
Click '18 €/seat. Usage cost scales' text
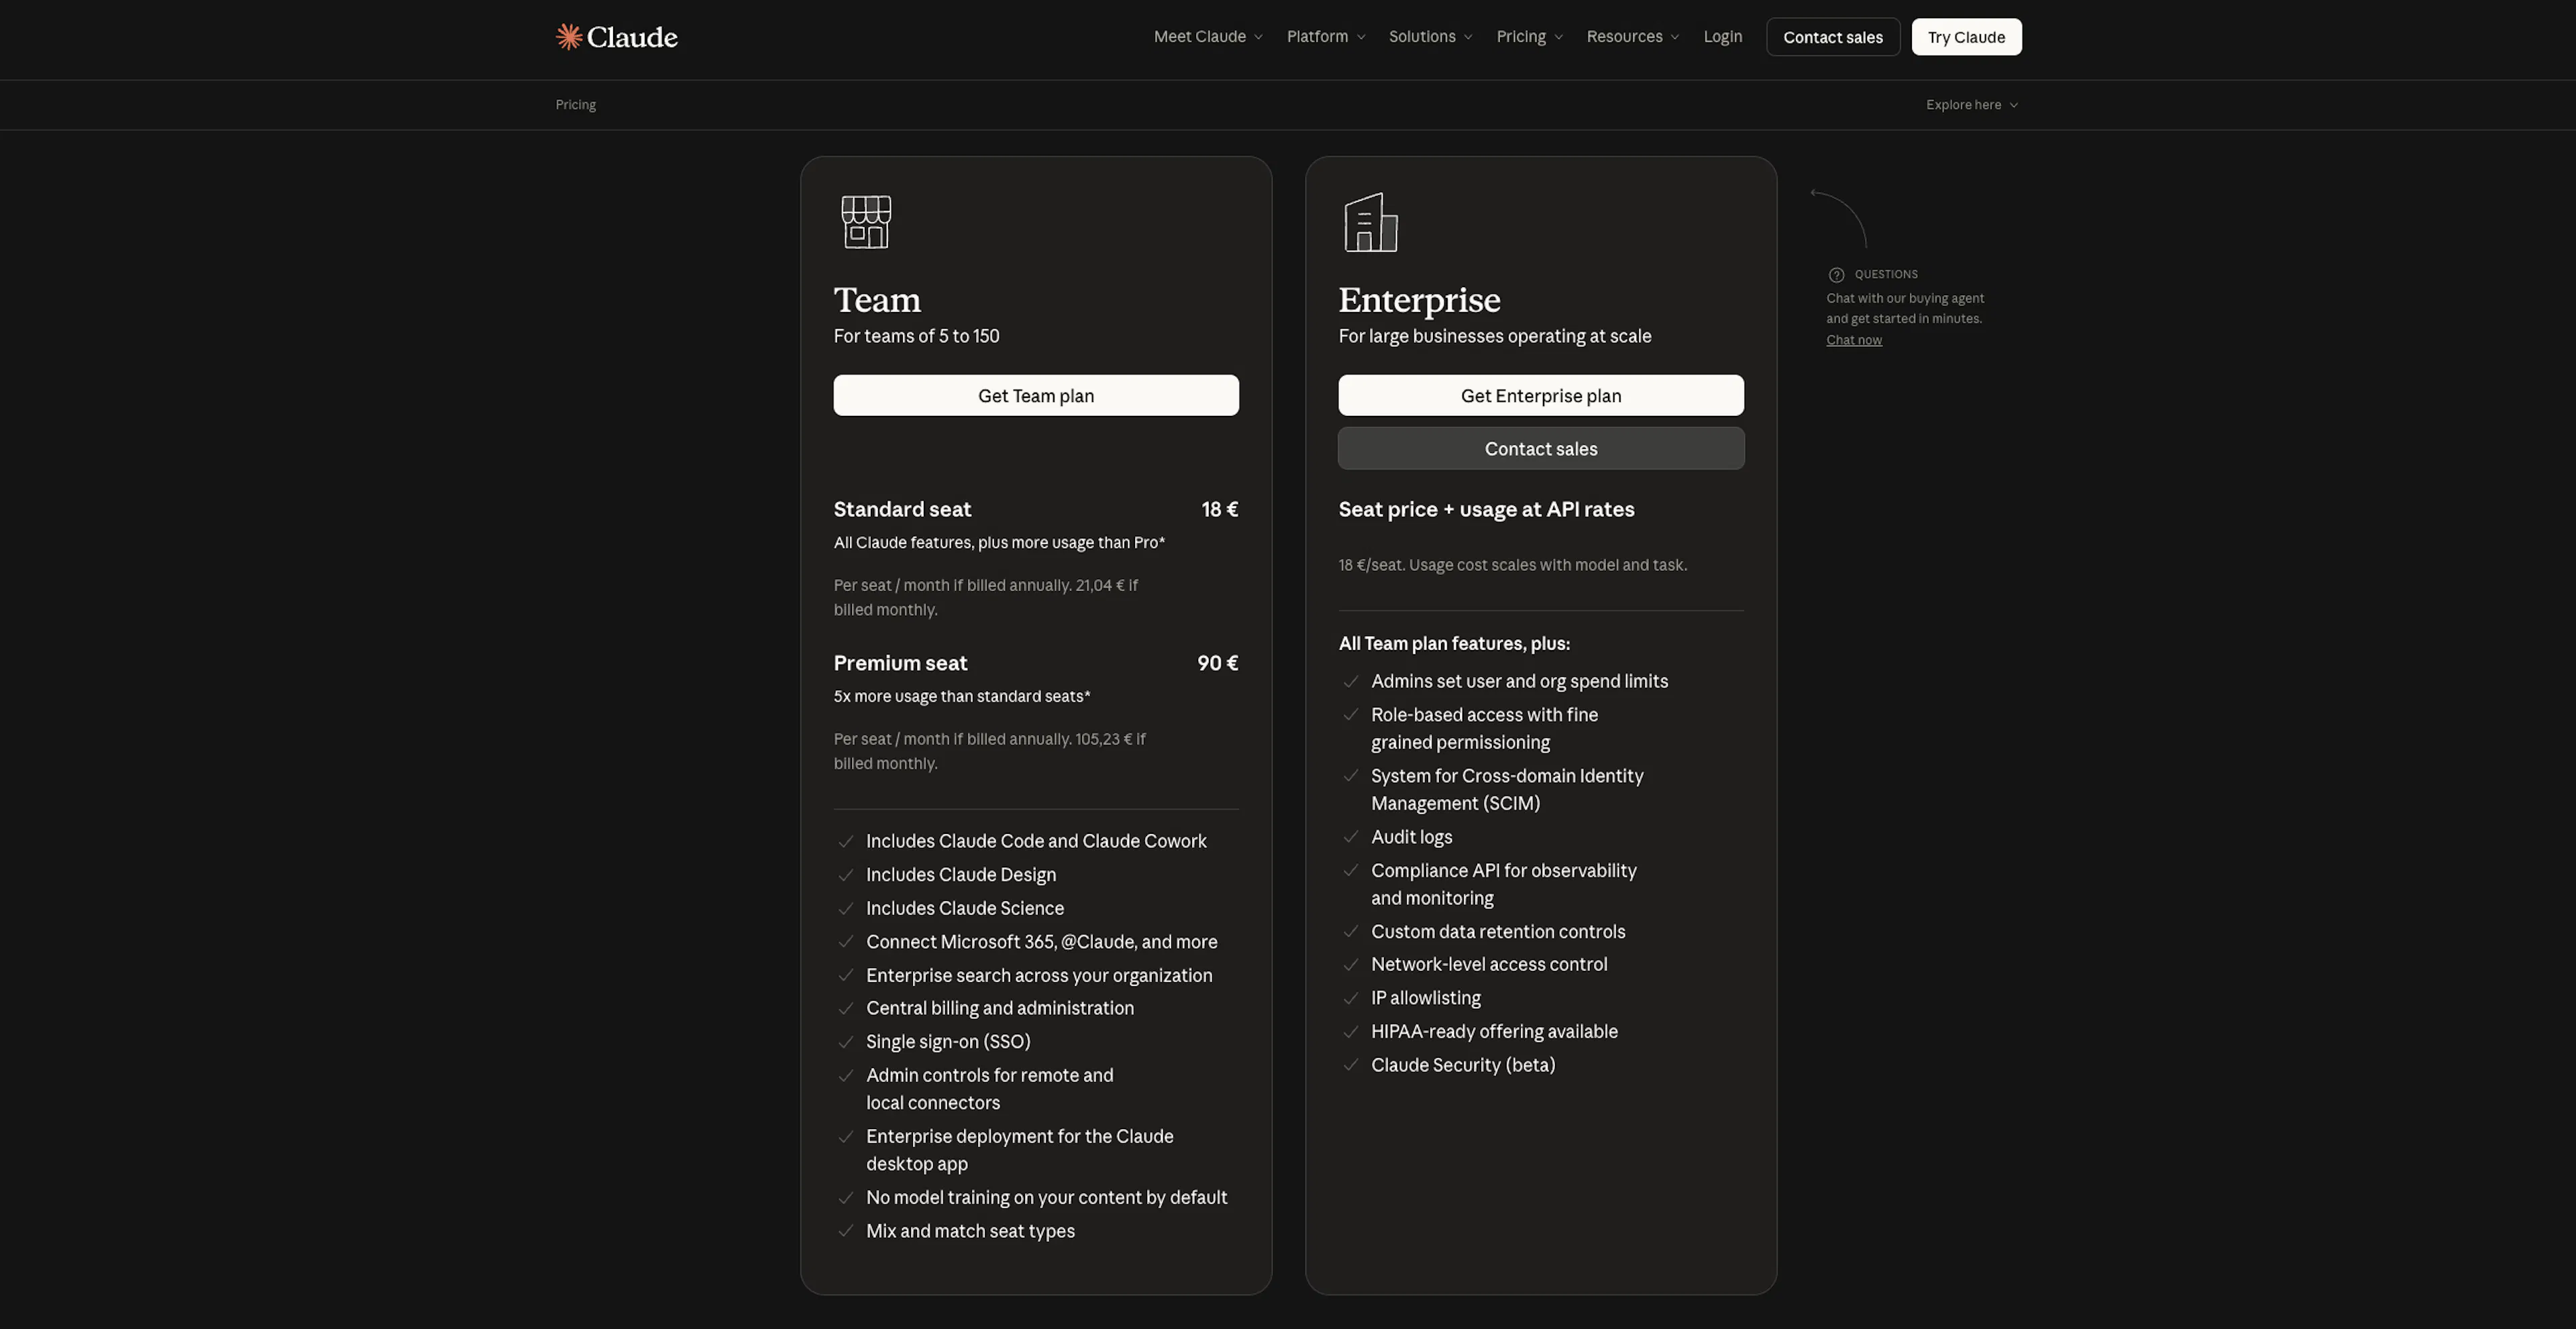coord(1513,566)
